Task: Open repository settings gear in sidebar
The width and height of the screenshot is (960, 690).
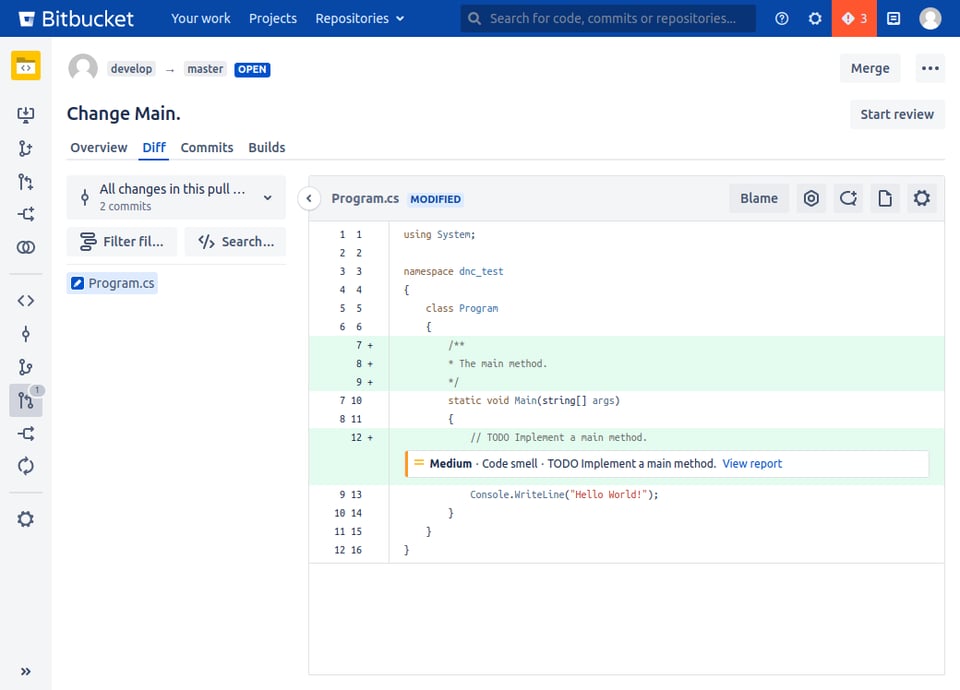Action: 26,519
